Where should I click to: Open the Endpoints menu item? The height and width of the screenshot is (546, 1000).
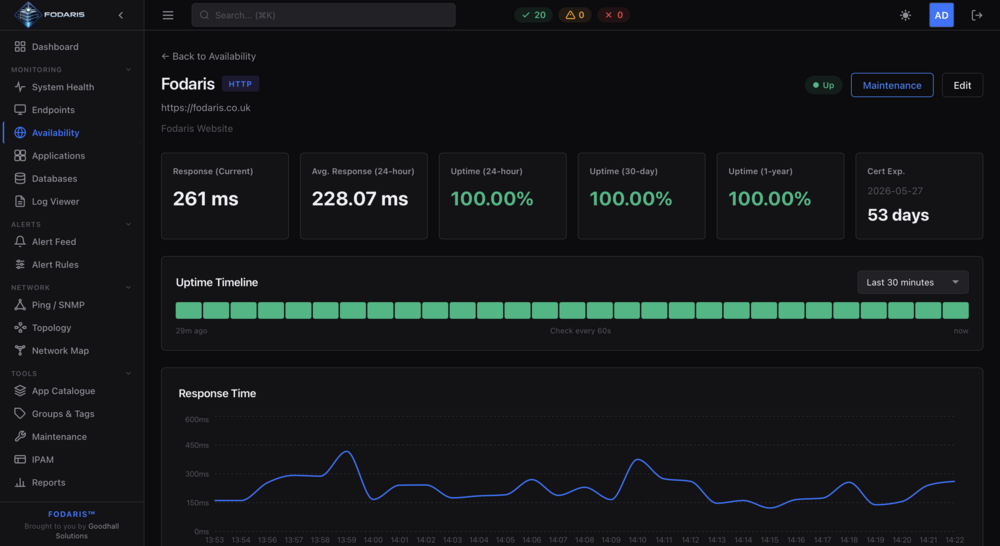(71, 110)
